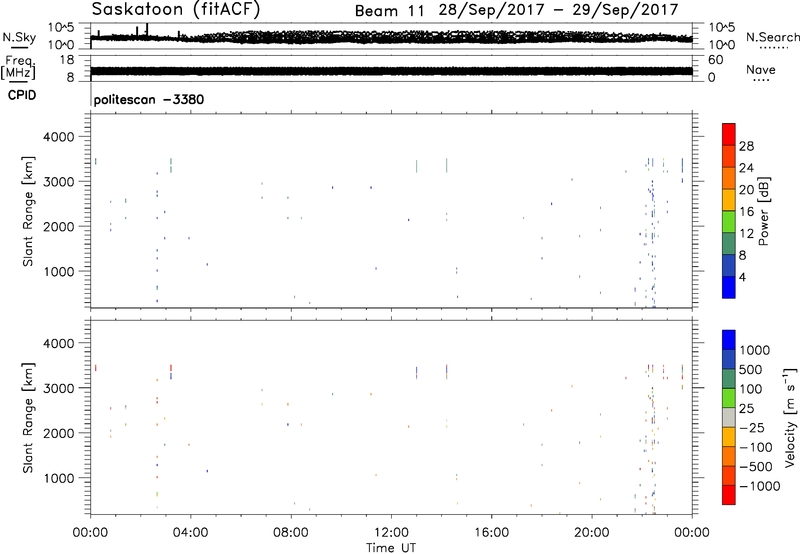
Task: Click the green 12 dB segment of power colorbar
Action: (729, 221)
